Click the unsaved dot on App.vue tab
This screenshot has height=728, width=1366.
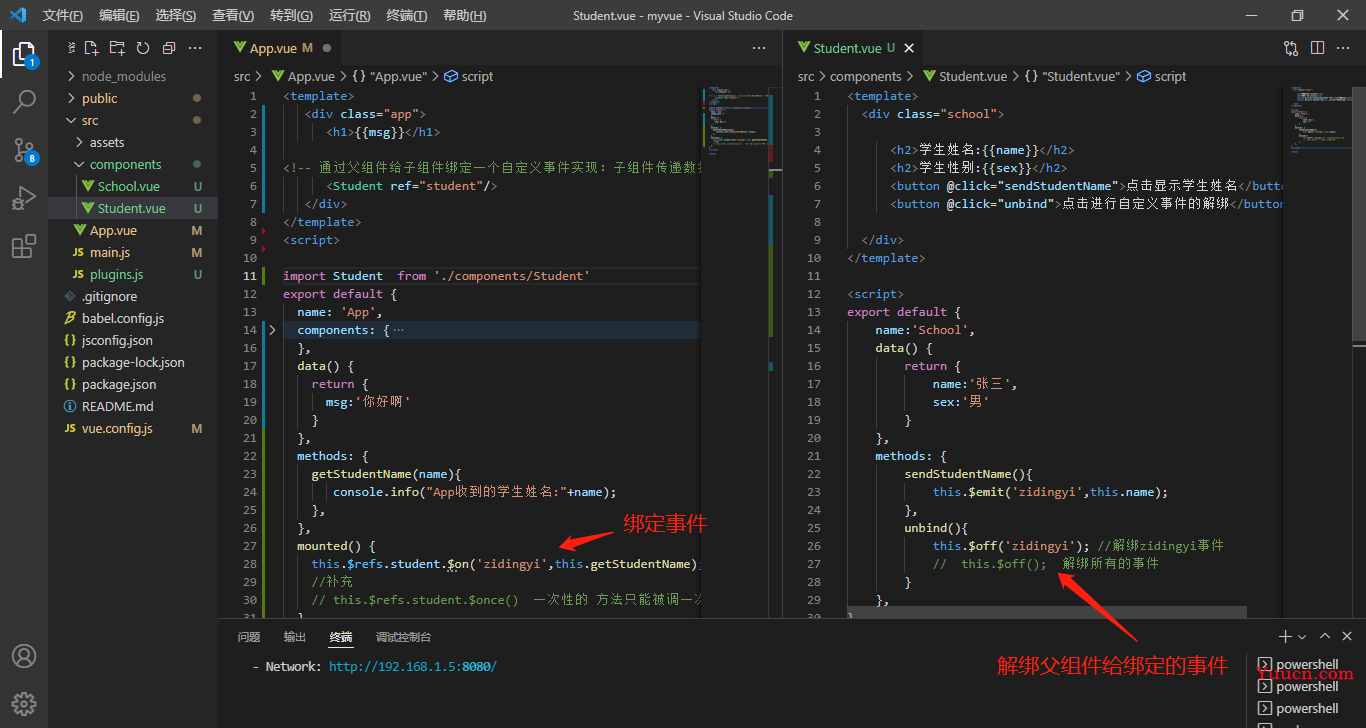(x=327, y=48)
